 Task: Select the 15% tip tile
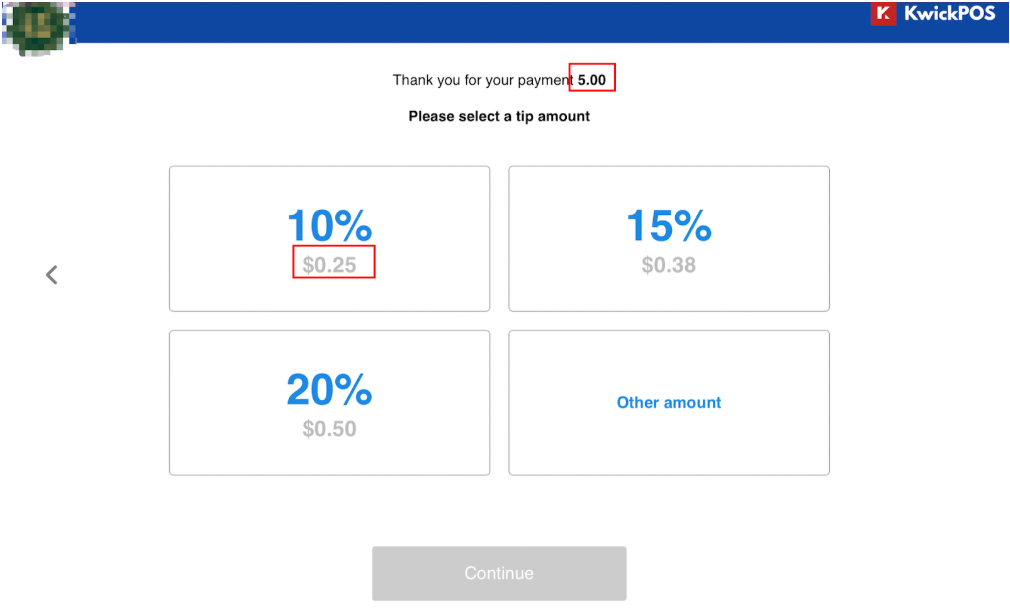669,239
